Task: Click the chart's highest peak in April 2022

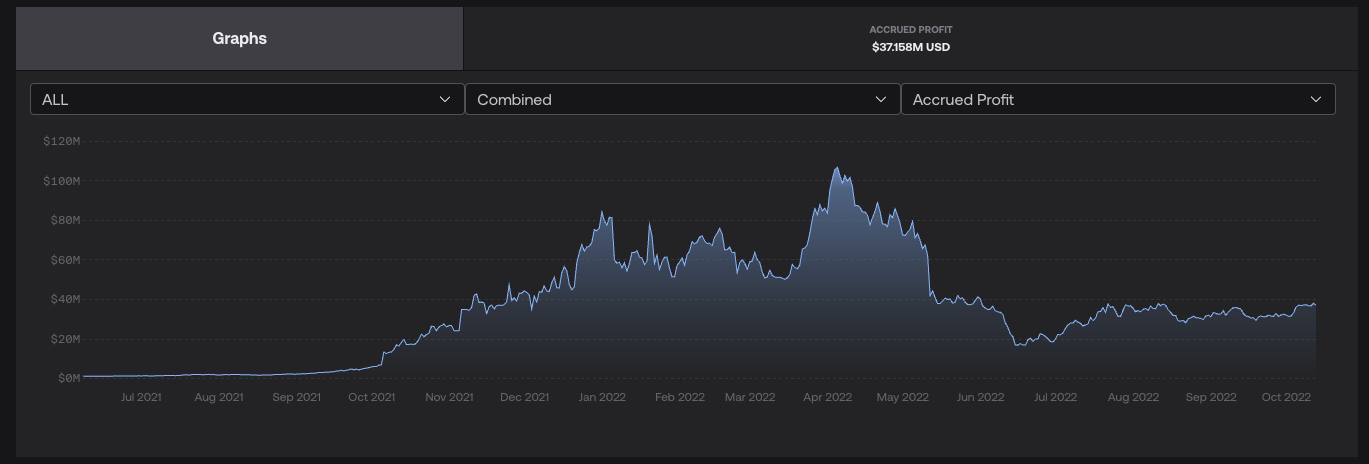Action: [836, 168]
